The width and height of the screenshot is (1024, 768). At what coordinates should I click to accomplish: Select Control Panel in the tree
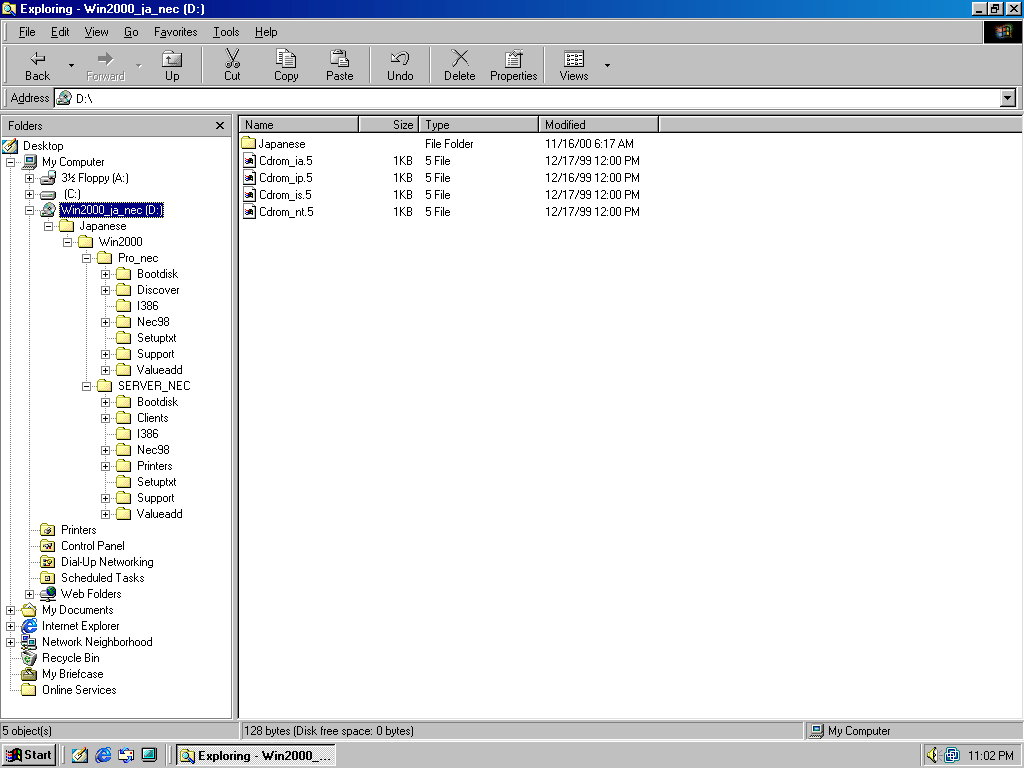tap(93, 546)
